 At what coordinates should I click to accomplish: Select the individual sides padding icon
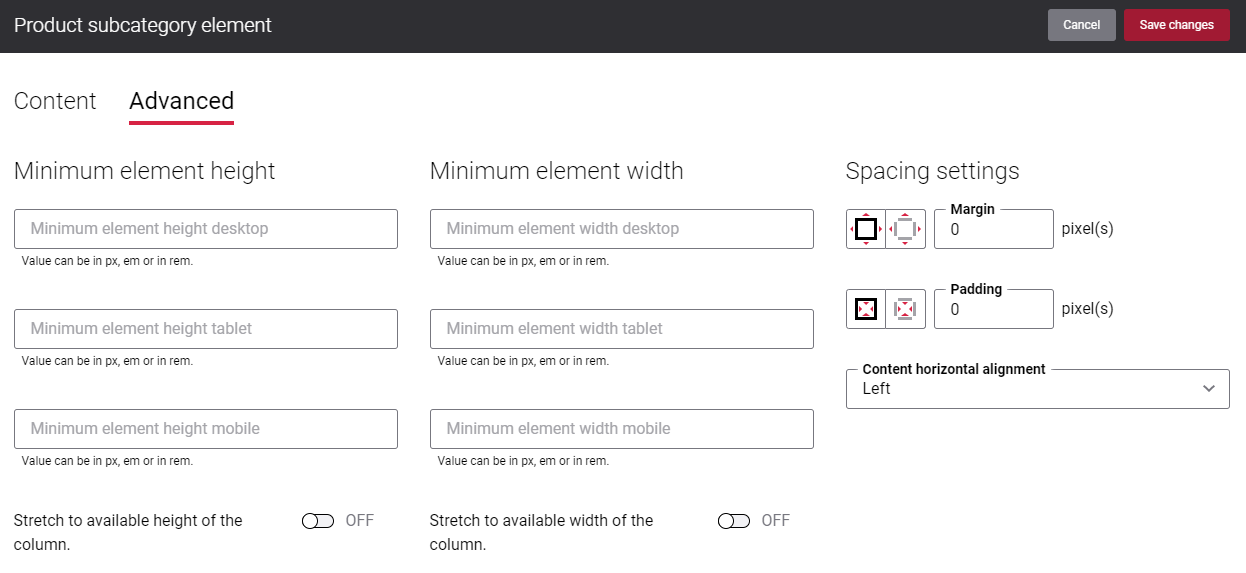point(906,309)
